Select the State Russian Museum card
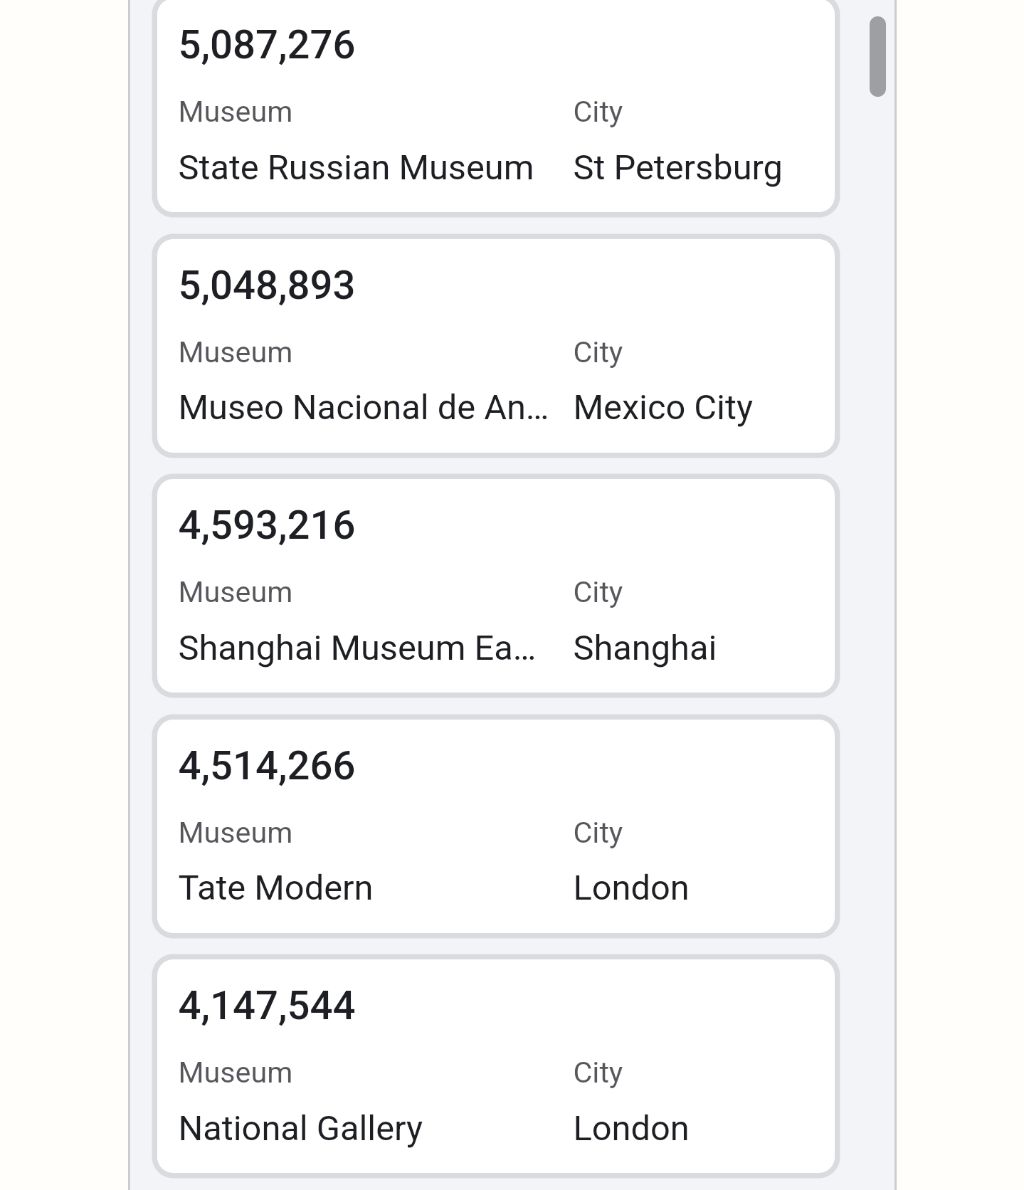1024x1190 pixels. click(496, 107)
